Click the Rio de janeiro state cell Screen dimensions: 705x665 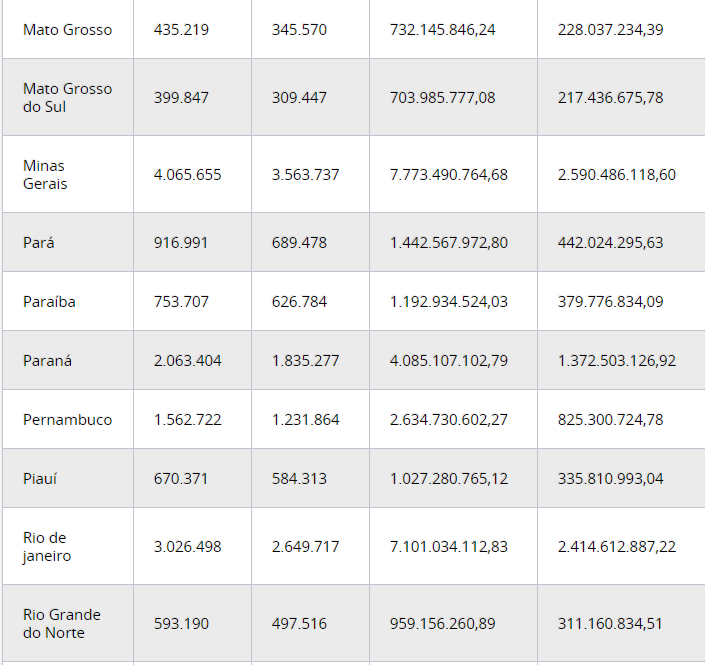pos(47,547)
